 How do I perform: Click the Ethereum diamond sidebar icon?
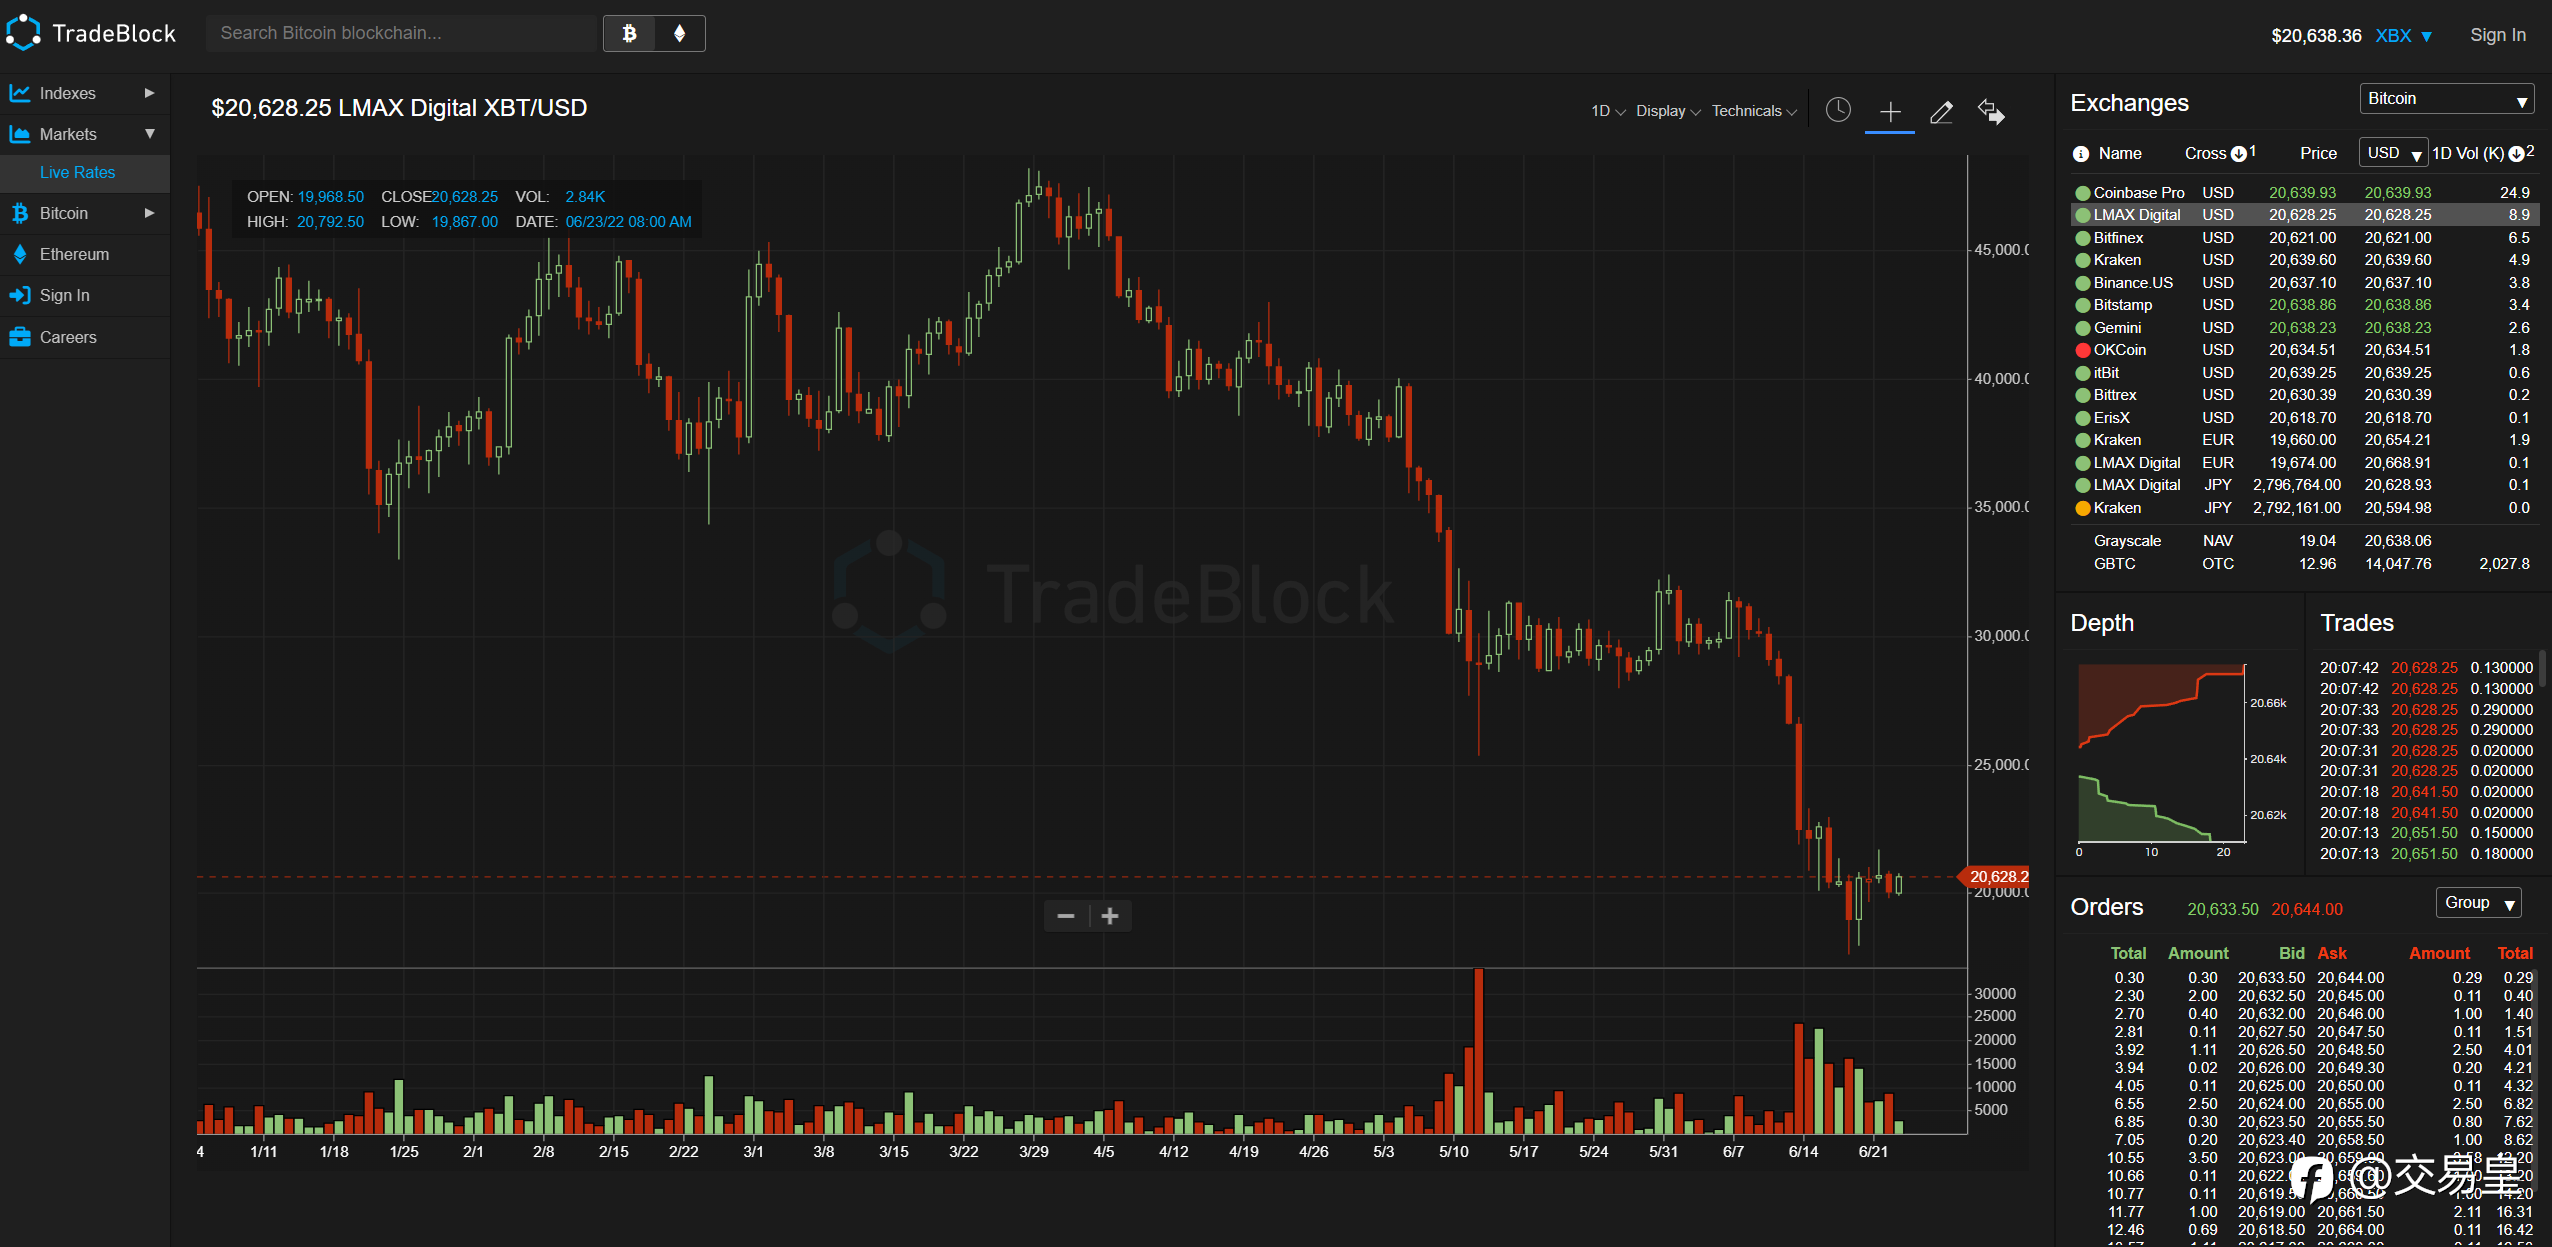pos(20,254)
